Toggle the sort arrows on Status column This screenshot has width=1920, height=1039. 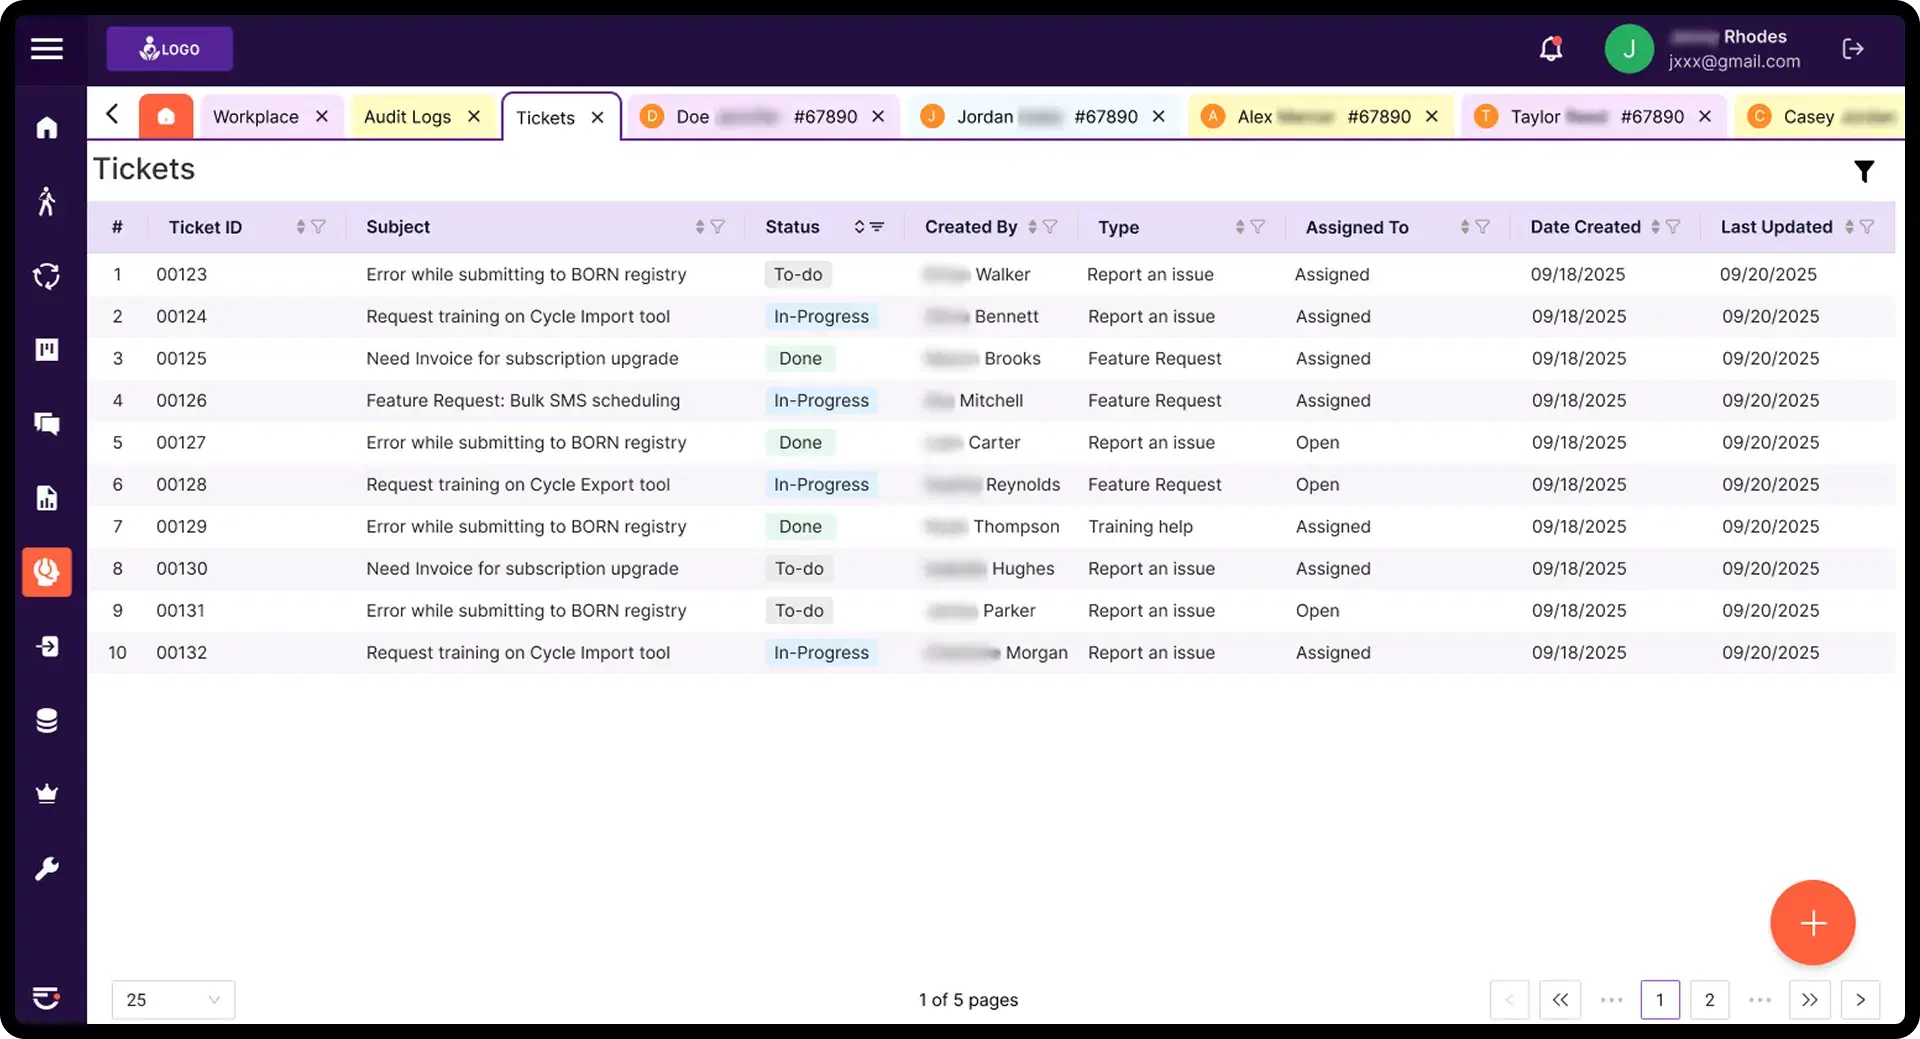pyautogui.click(x=860, y=227)
